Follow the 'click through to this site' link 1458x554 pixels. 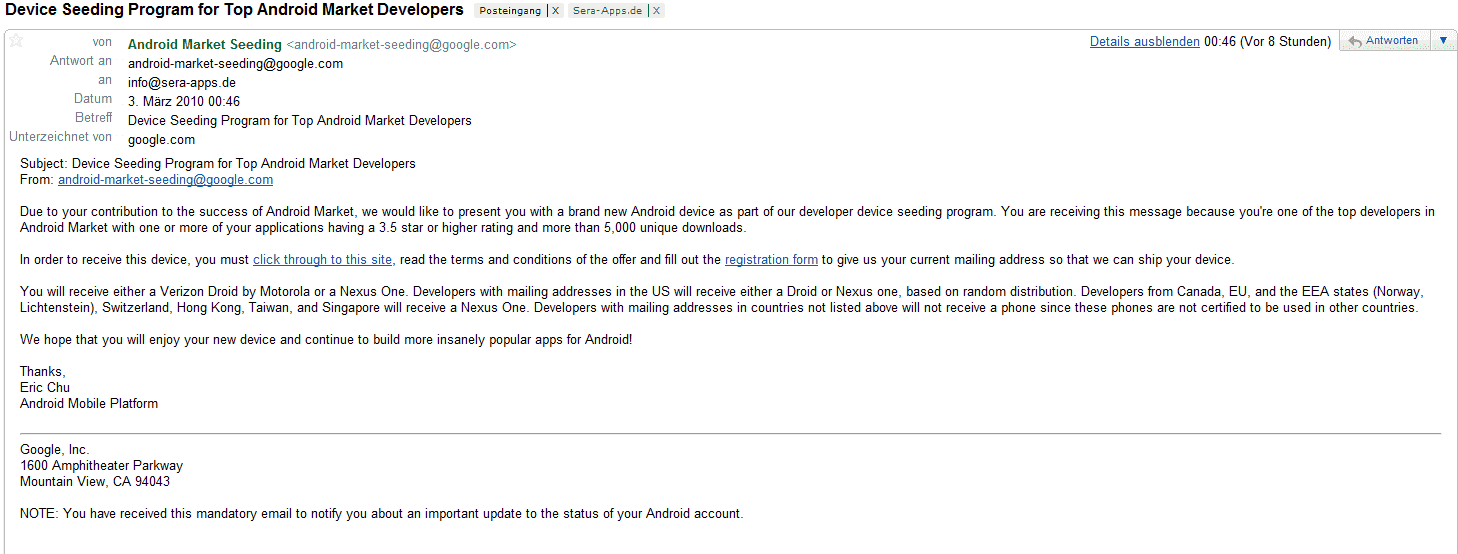pos(323,260)
